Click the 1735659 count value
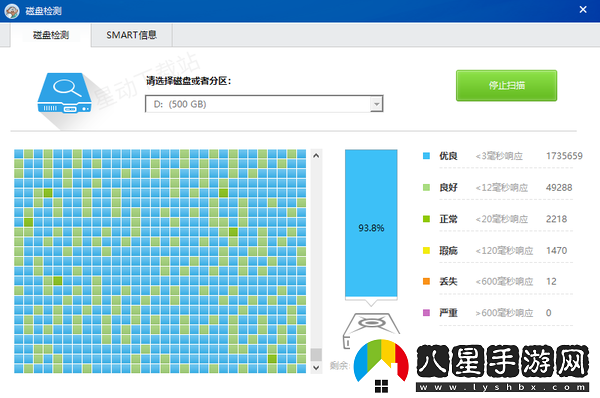 [564, 156]
